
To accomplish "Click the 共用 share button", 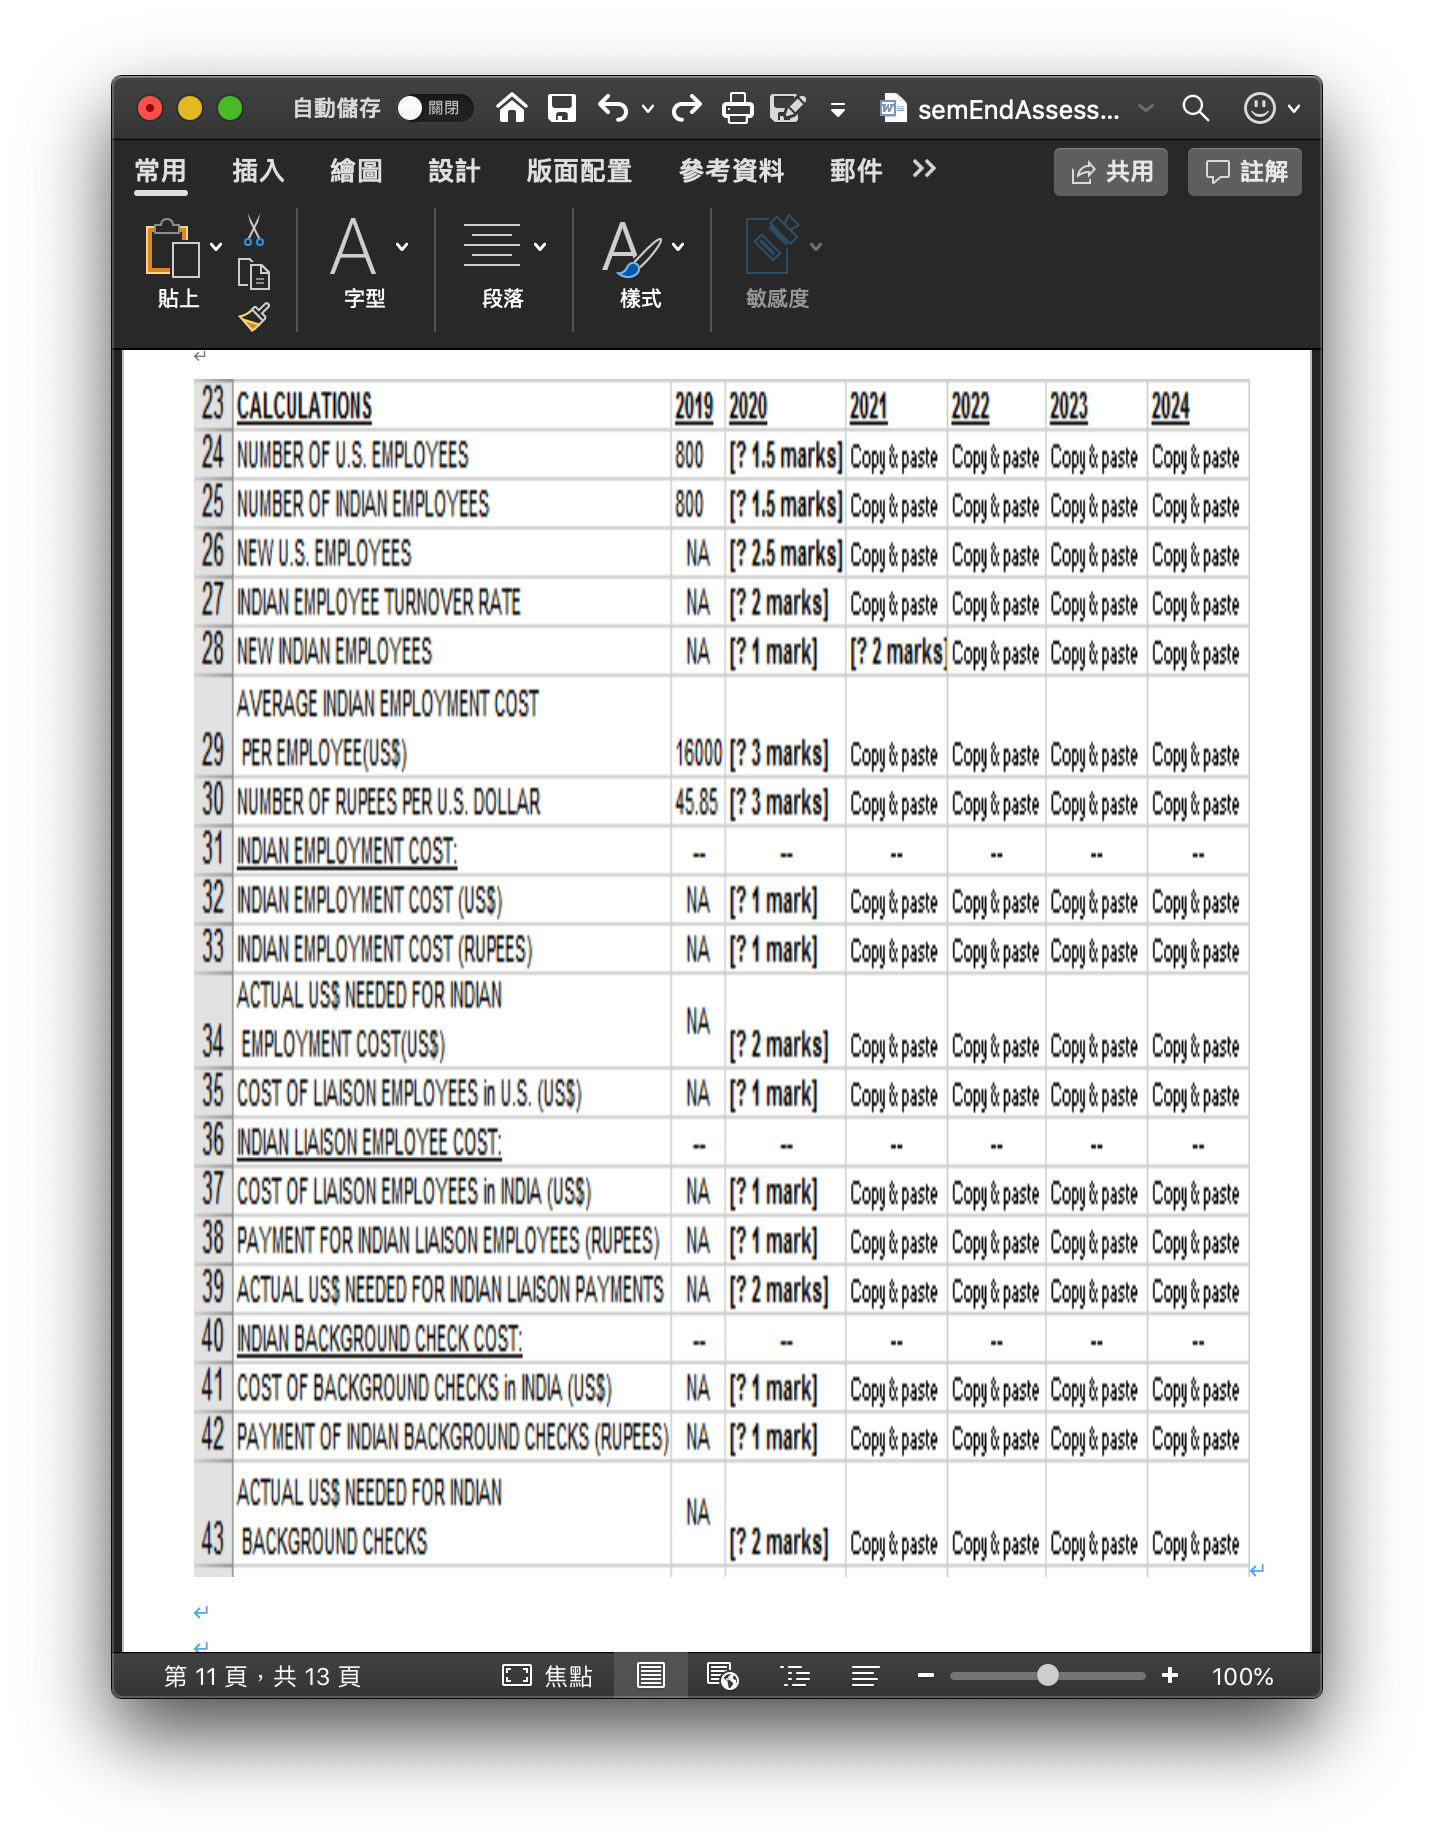I will pos(1111,172).
